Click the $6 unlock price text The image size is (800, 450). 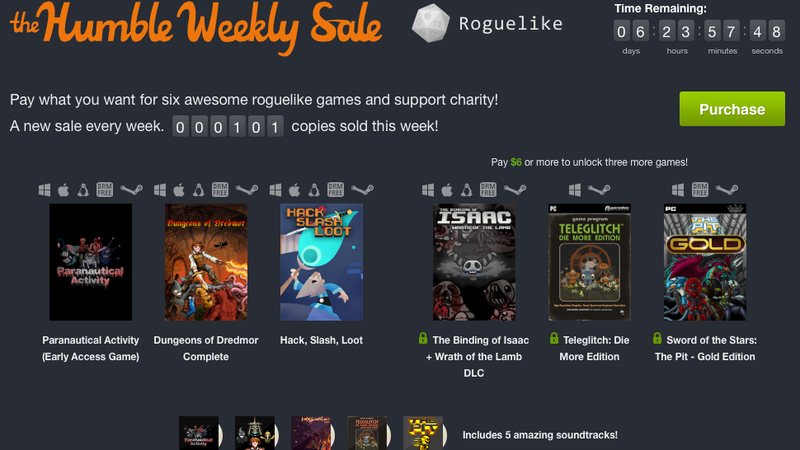tap(516, 162)
